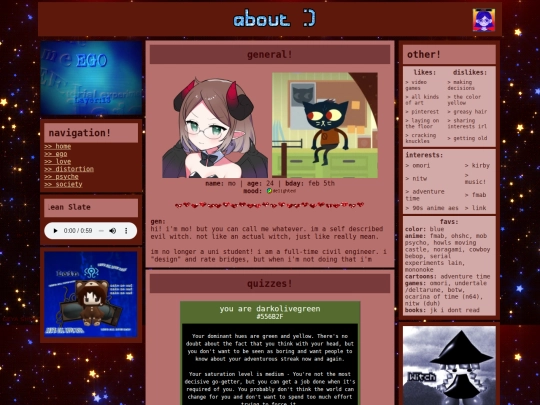Open the audio player three-dot menu
540x405 pixels.
pos(126,231)
